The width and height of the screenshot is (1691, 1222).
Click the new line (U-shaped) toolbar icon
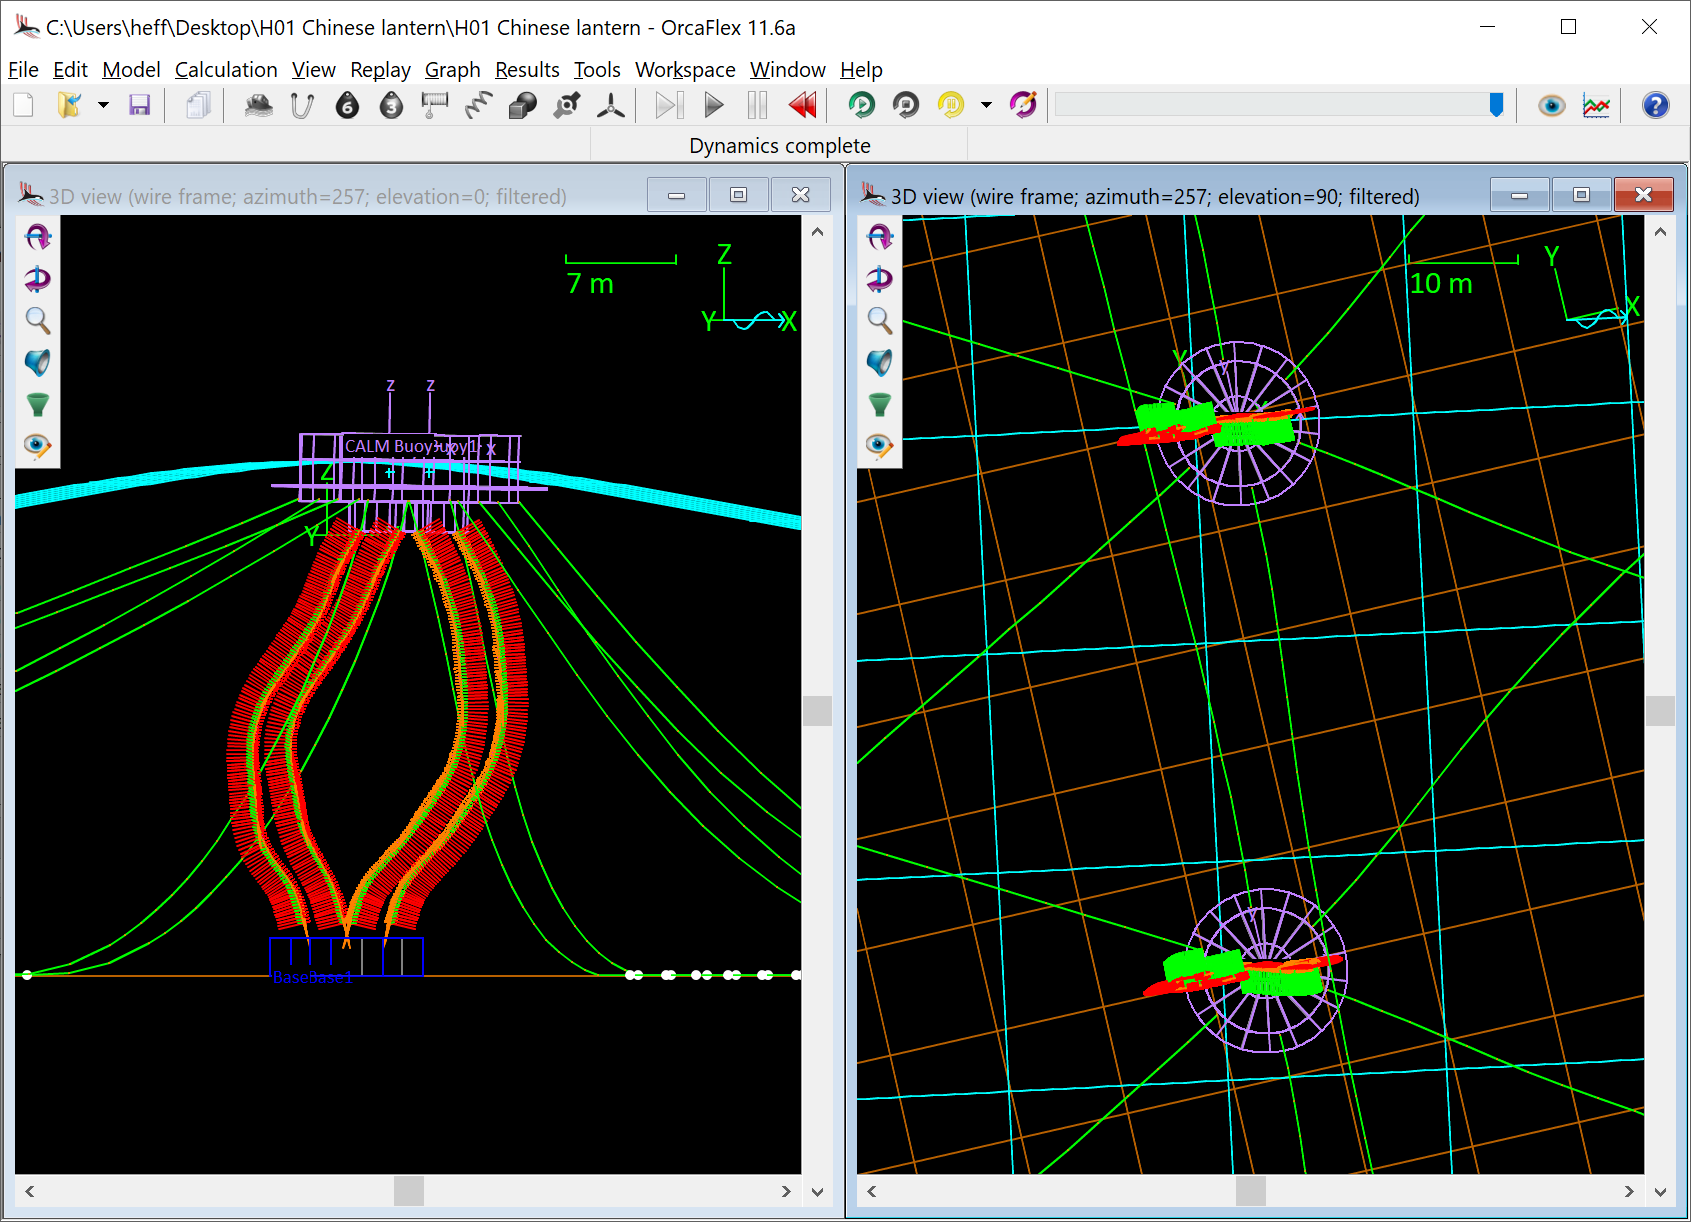tap(302, 105)
